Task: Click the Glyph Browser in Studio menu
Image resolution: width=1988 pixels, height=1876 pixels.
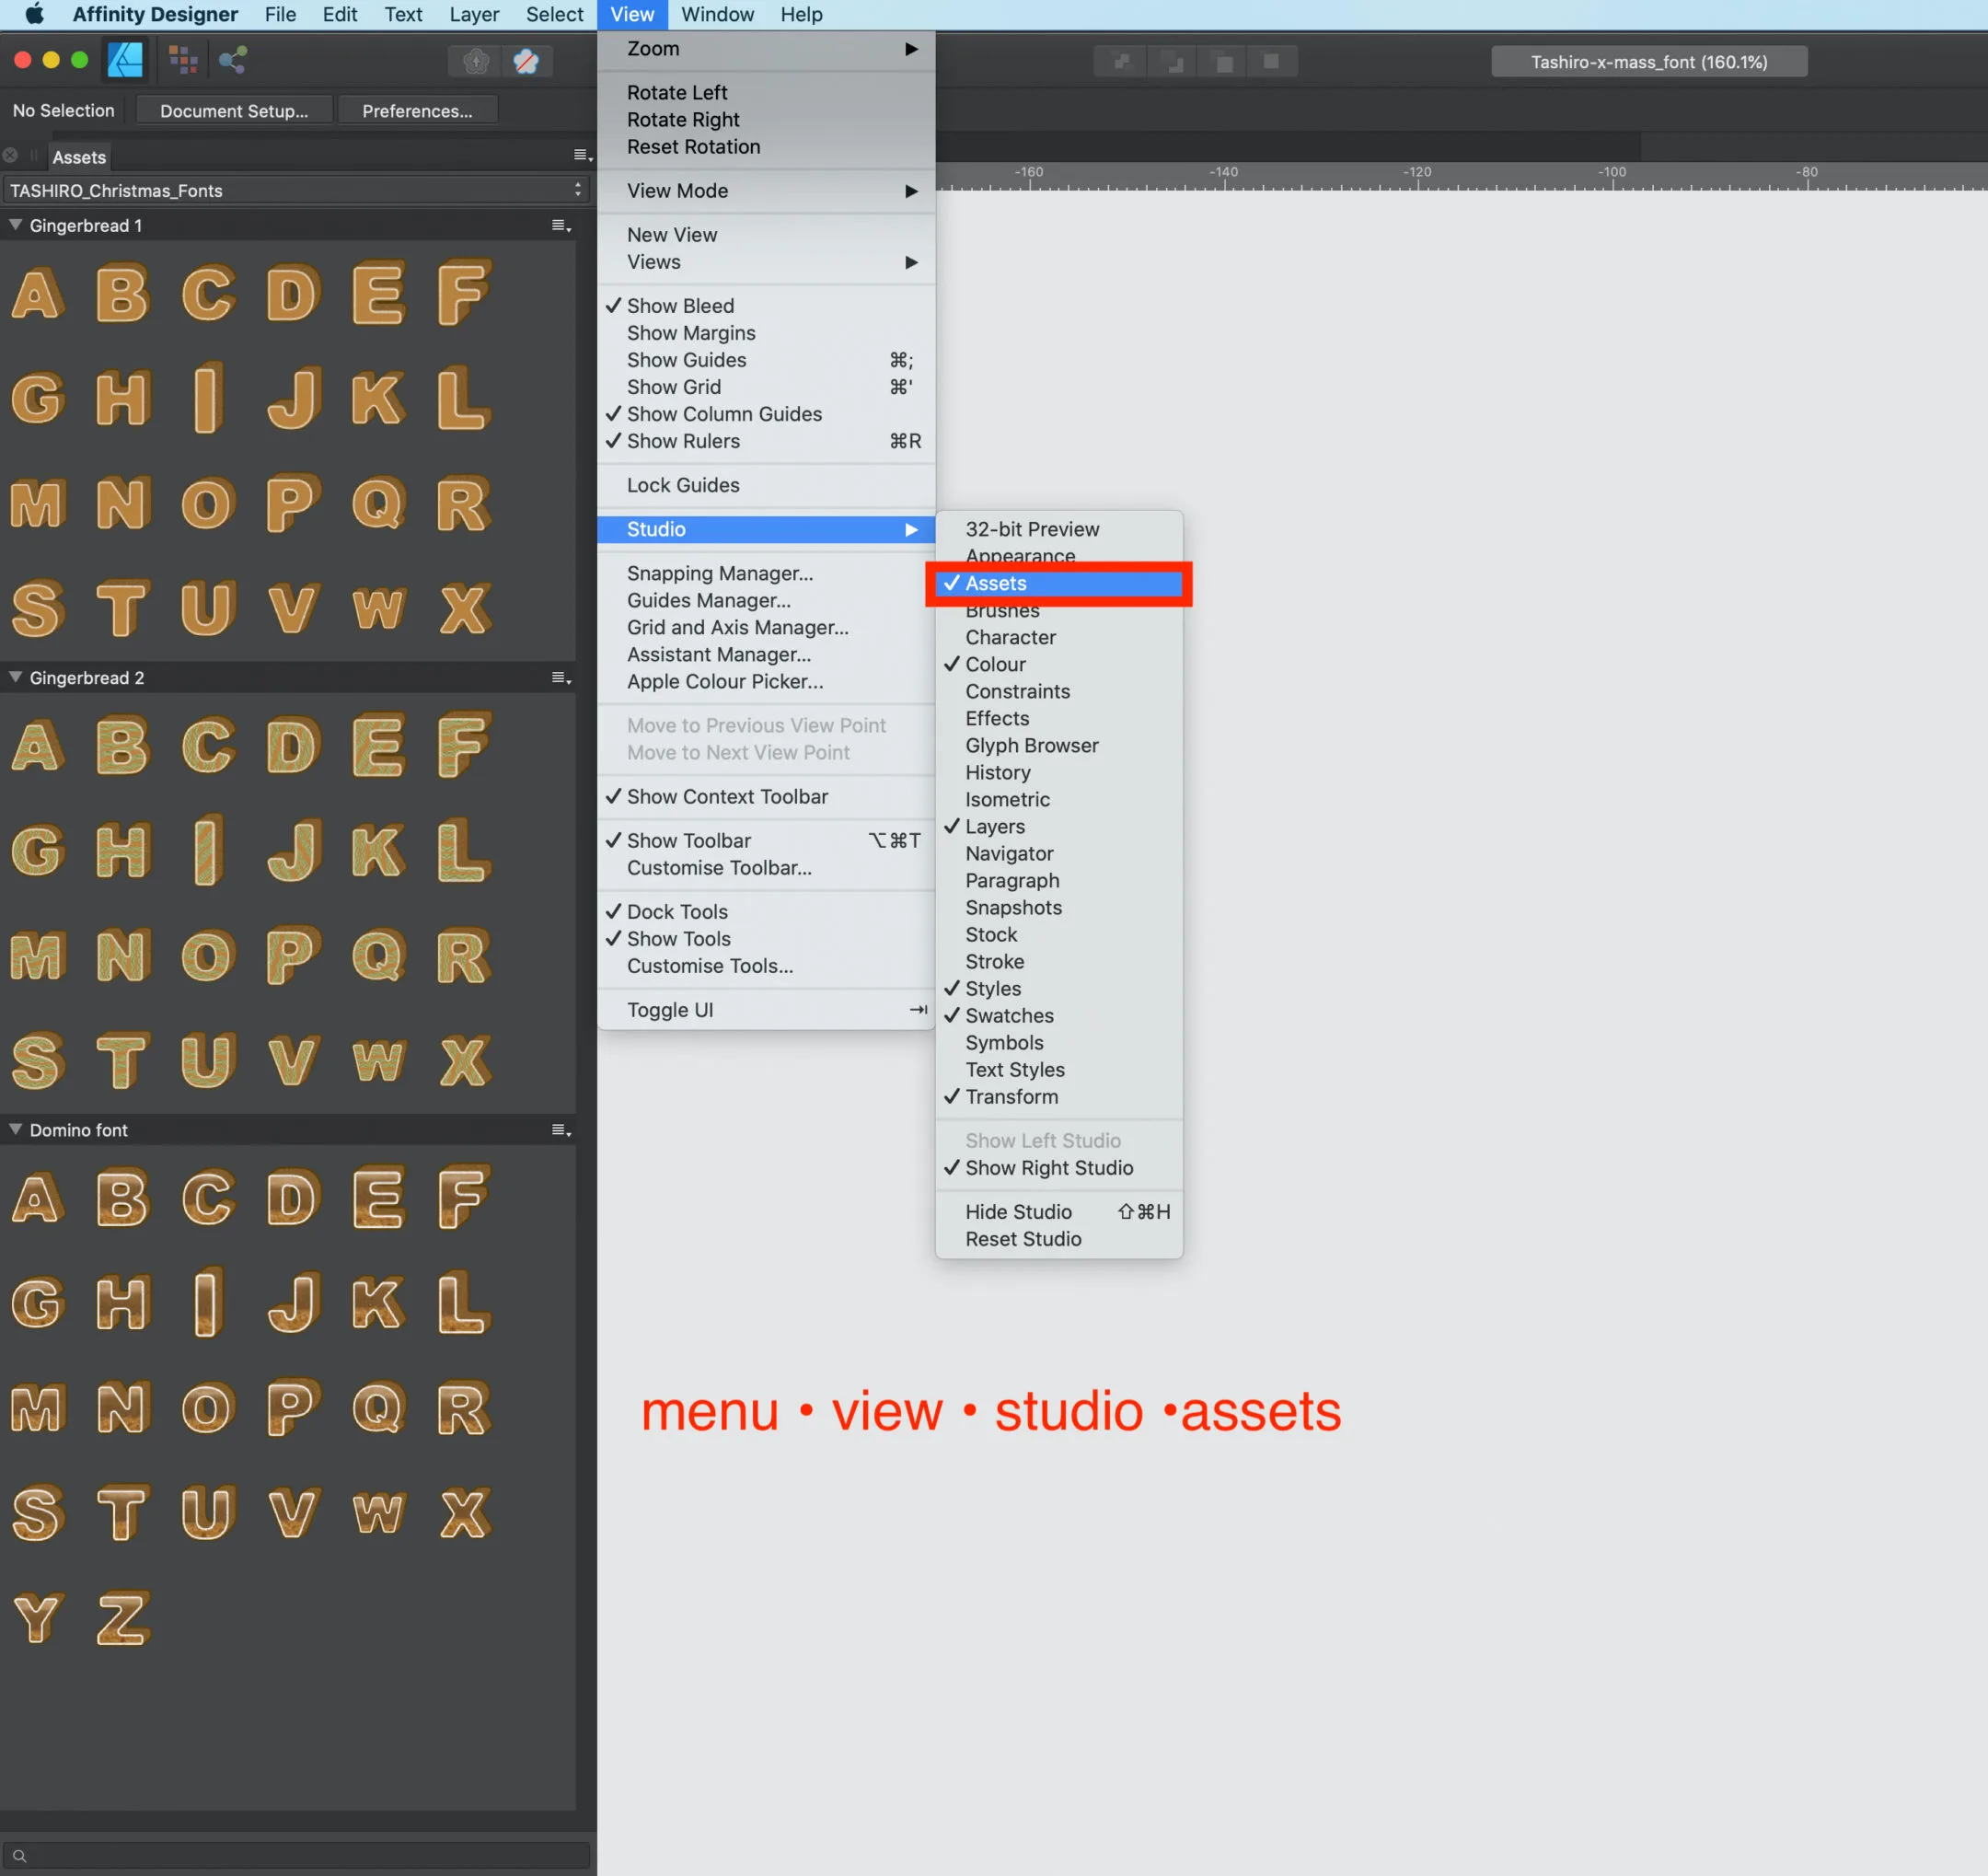Action: 1031,744
